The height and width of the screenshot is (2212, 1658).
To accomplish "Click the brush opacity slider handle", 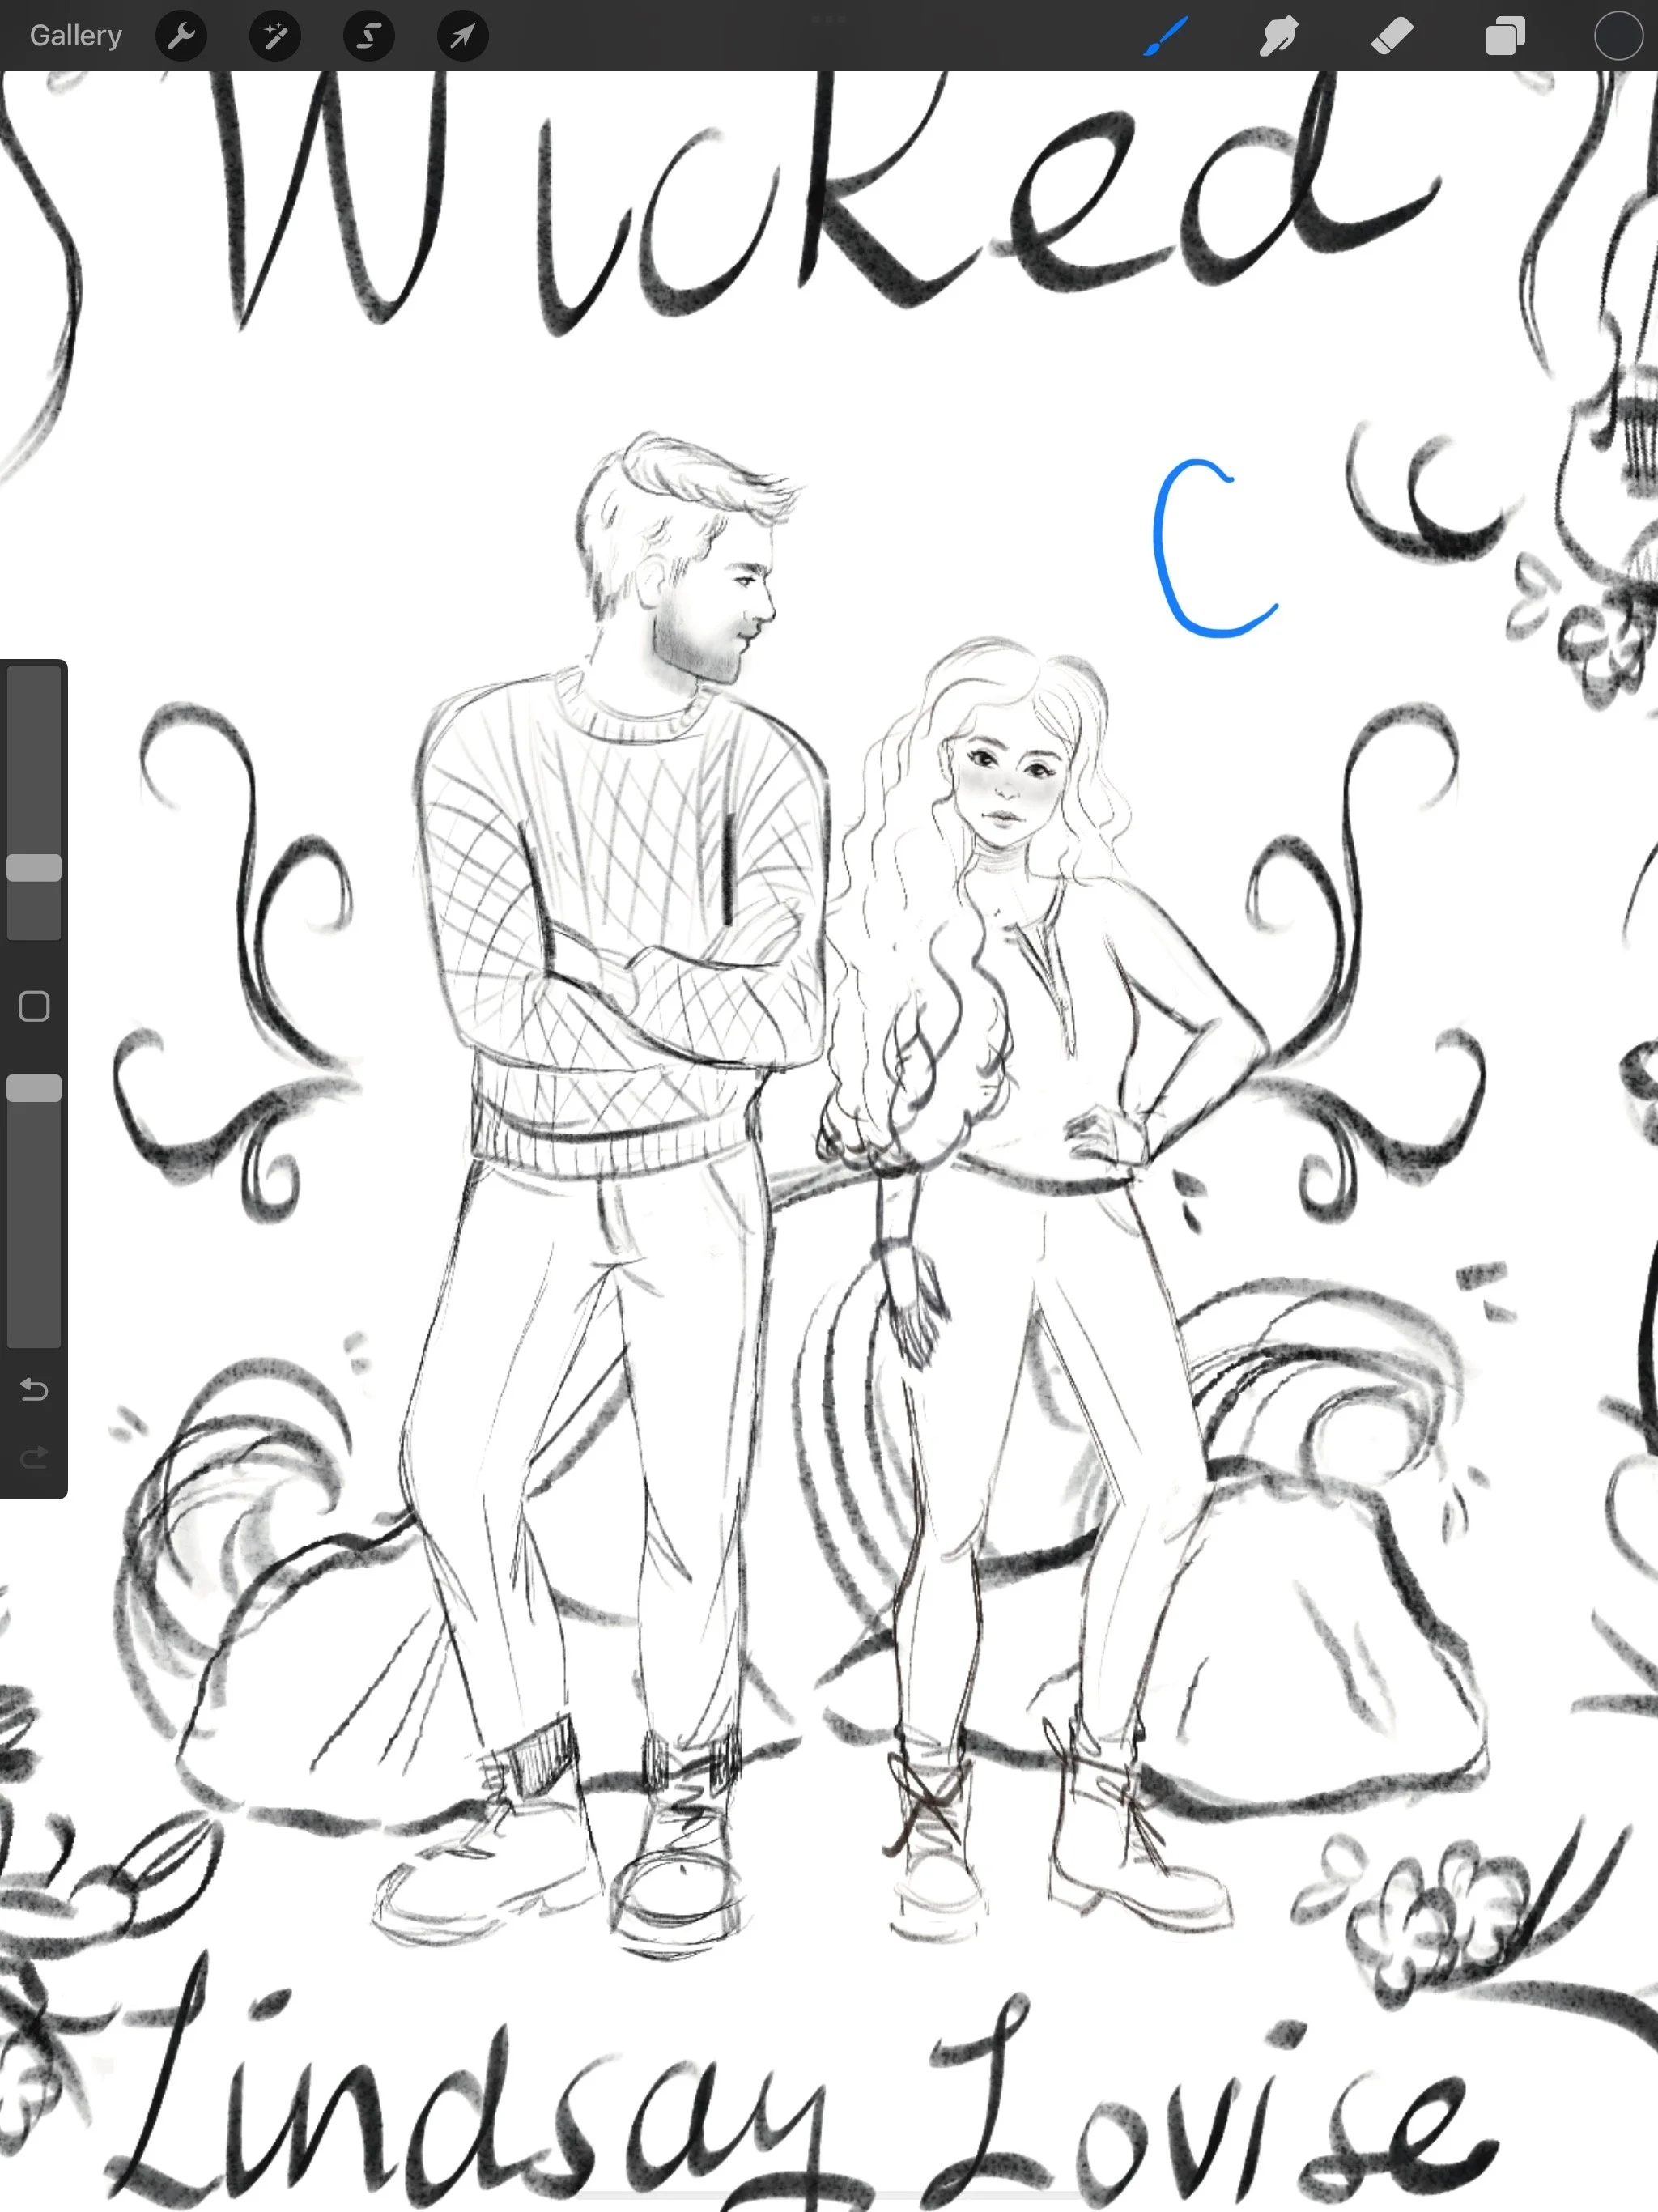I will 34,1088.
